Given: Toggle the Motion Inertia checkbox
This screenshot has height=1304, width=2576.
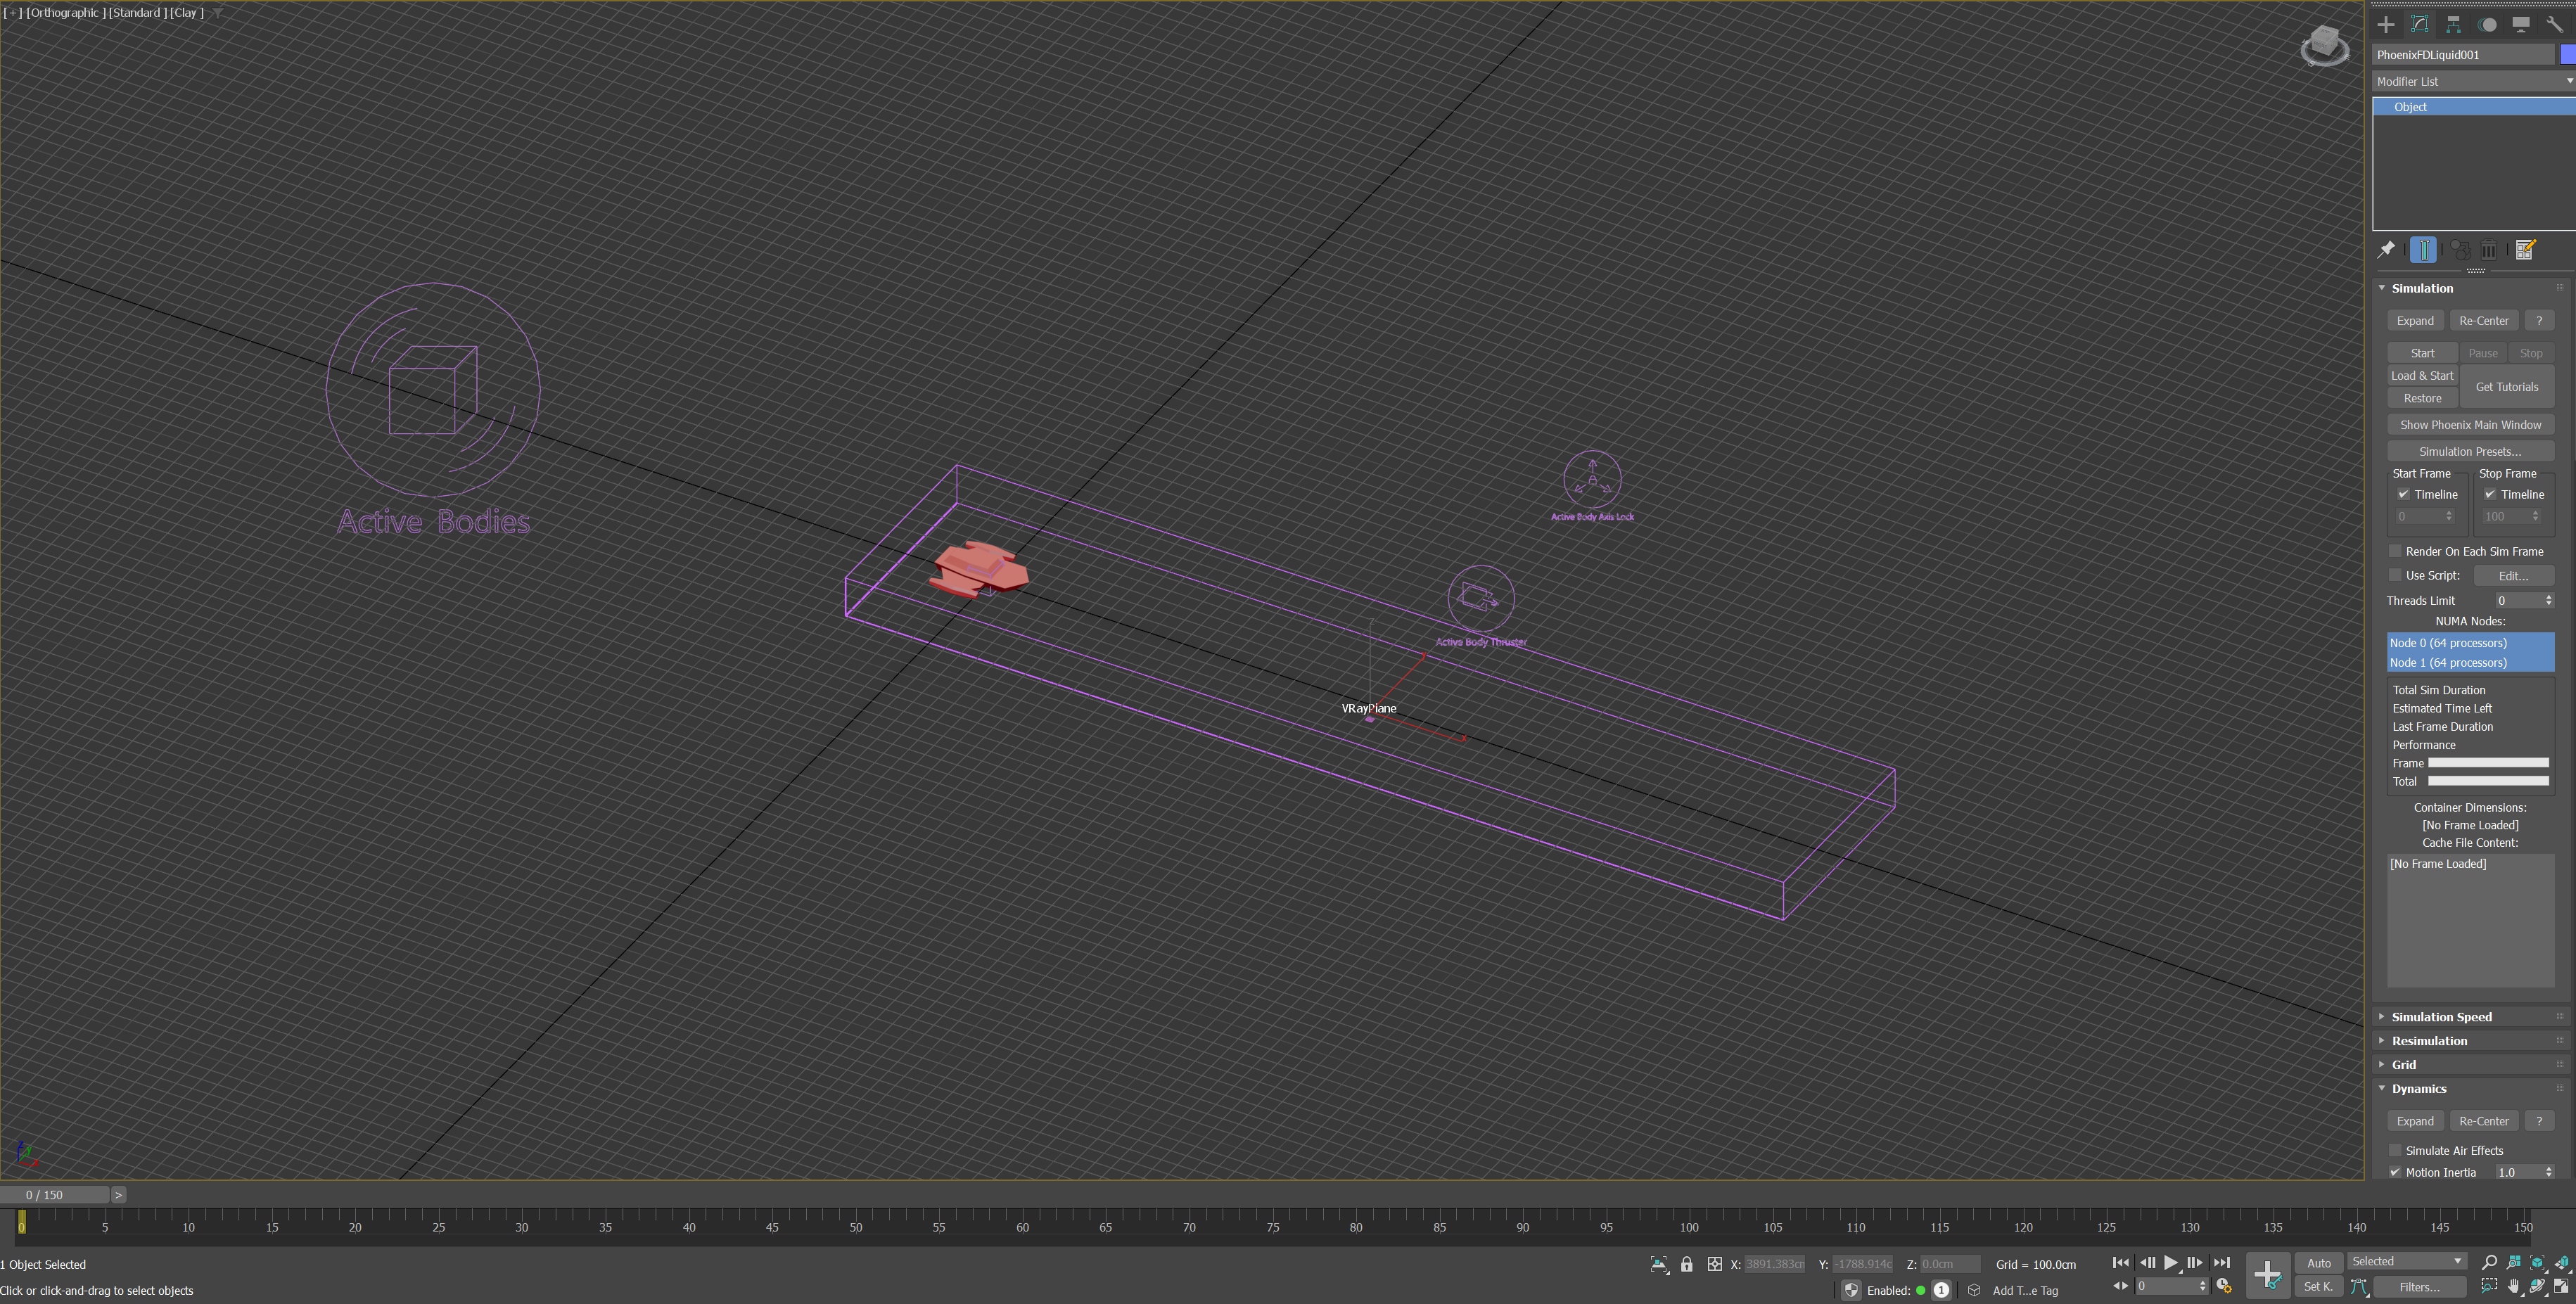Looking at the screenshot, I should (x=2395, y=1172).
